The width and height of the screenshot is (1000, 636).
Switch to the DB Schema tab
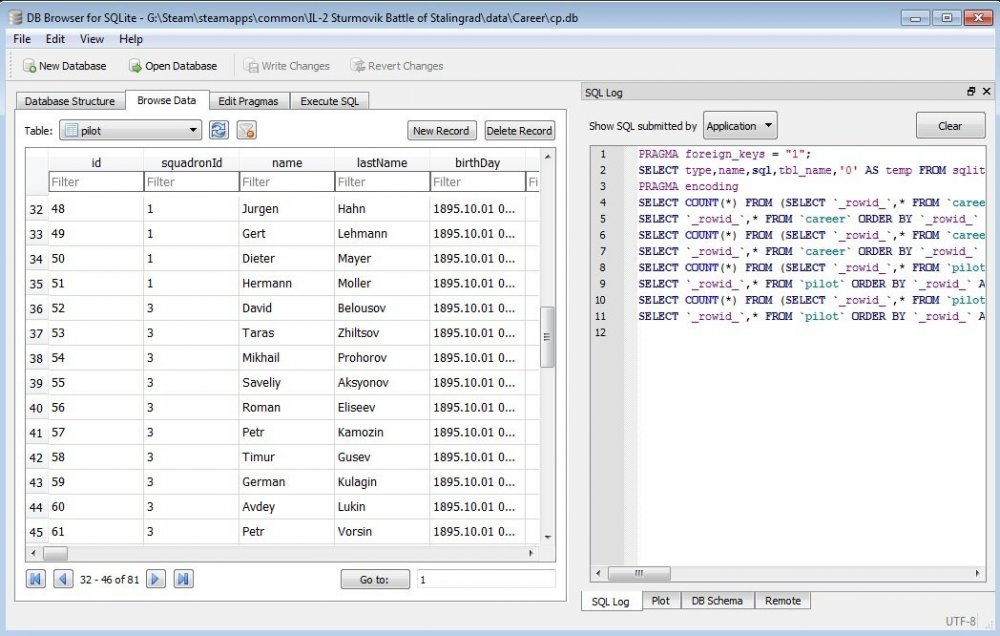point(717,600)
